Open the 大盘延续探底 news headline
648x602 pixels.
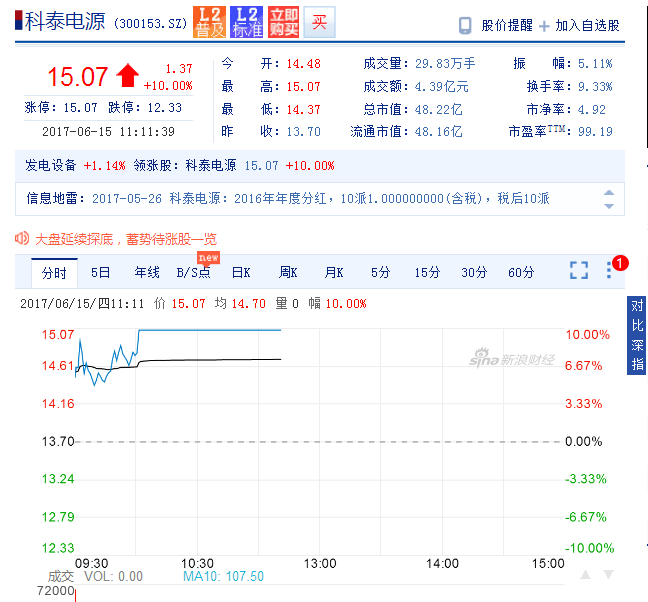point(126,239)
